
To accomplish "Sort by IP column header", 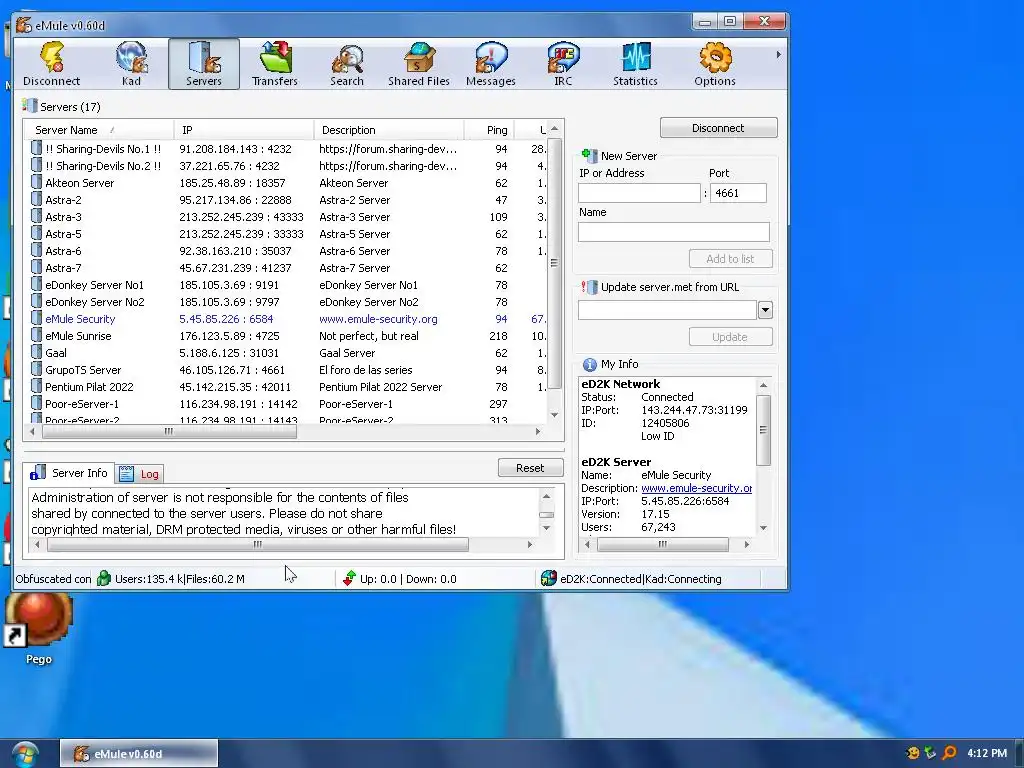I will point(244,130).
